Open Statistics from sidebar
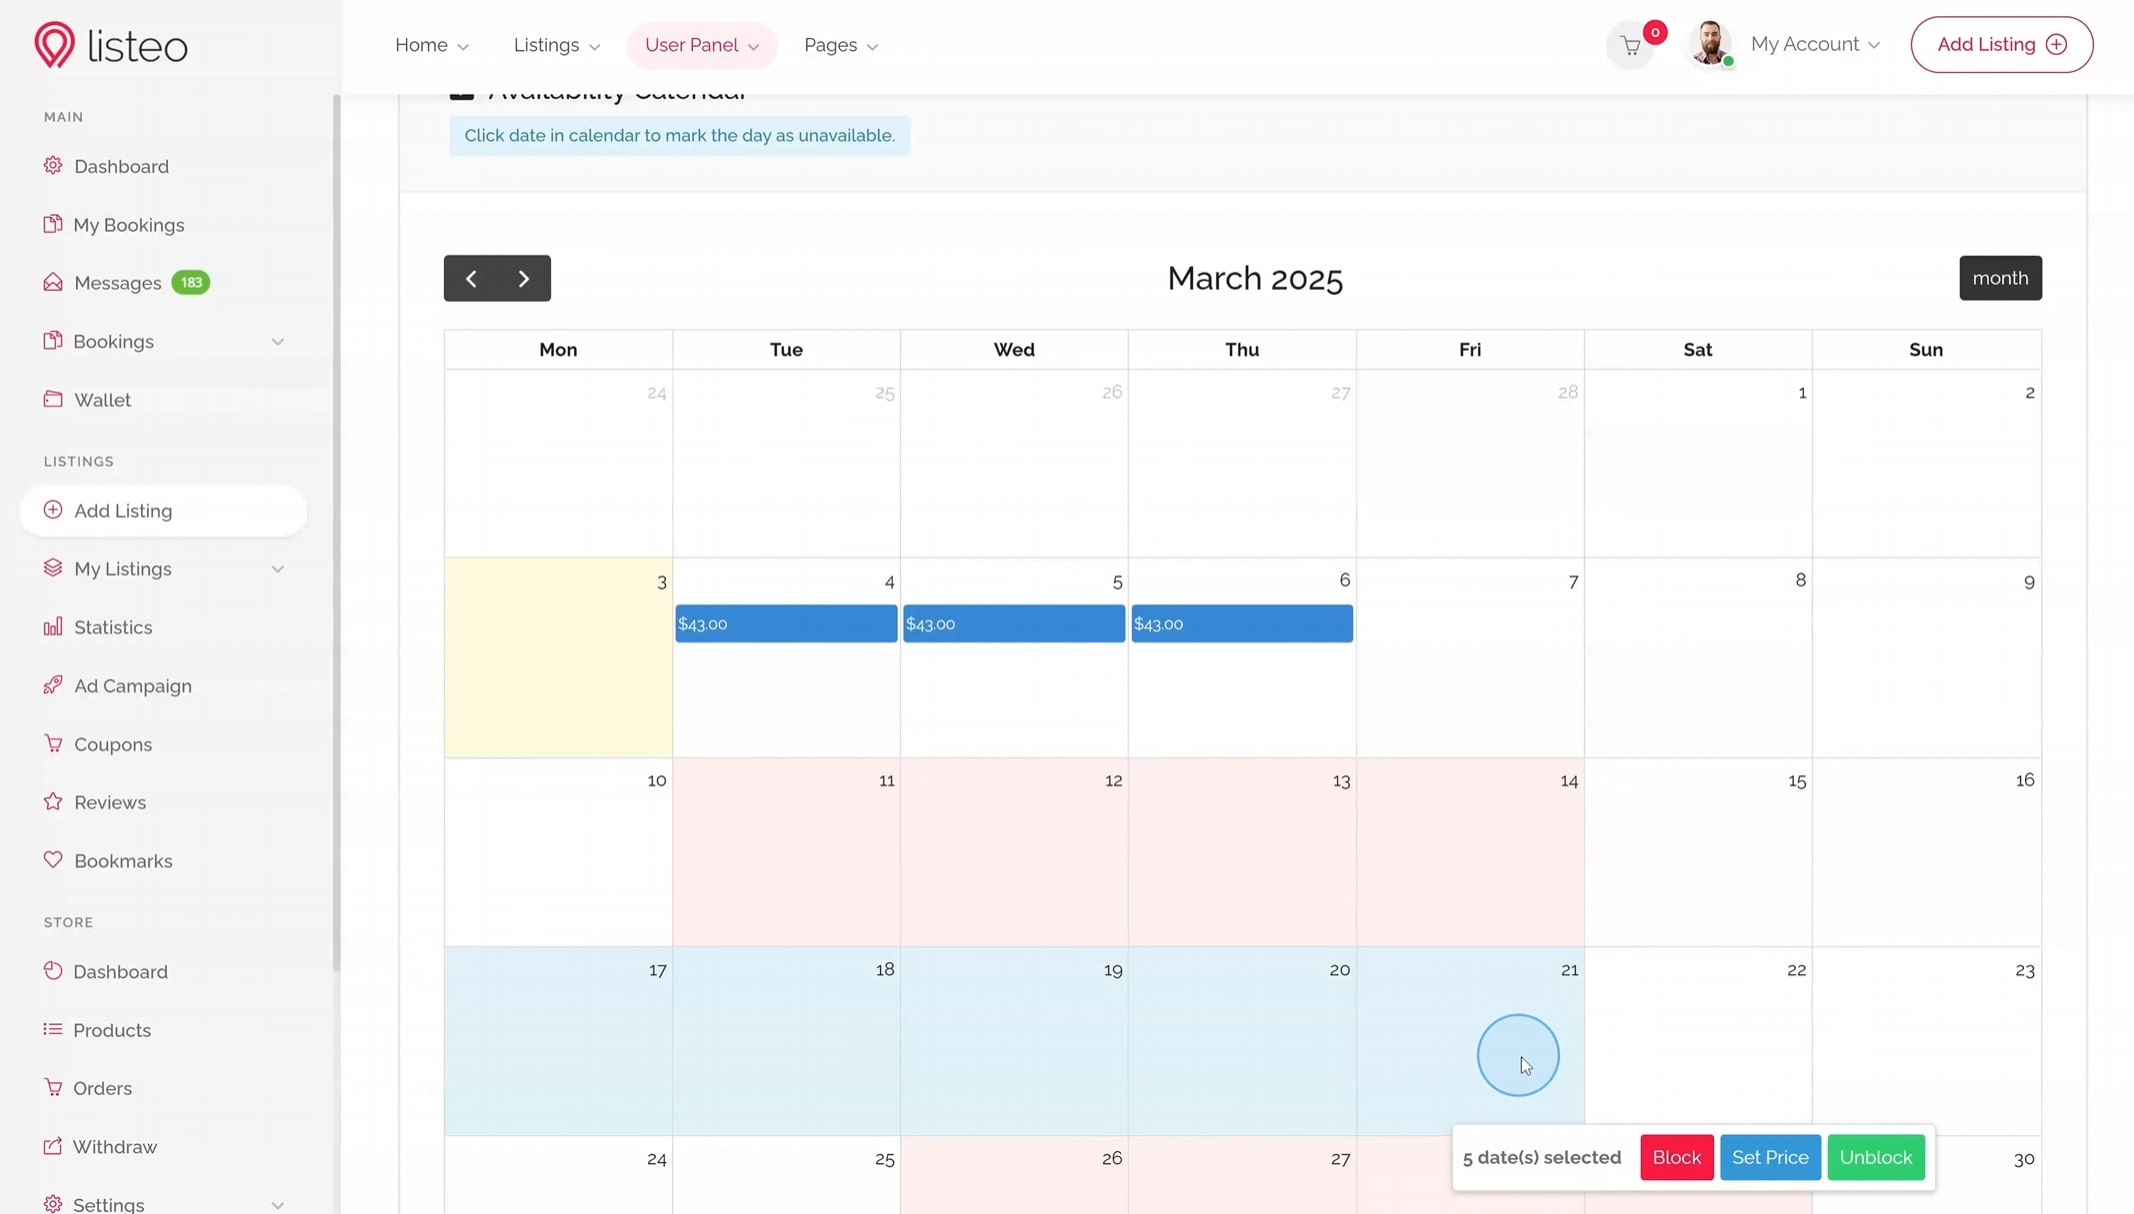This screenshot has width=2134, height=1214. (x=112, y=627)
